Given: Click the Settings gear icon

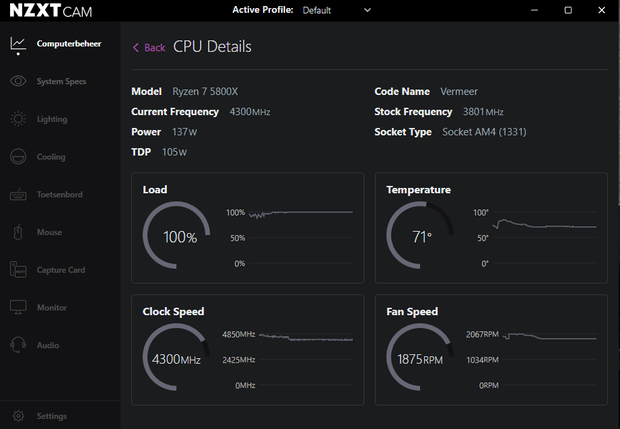Looking at the screenshot, I should click(18, 416).
